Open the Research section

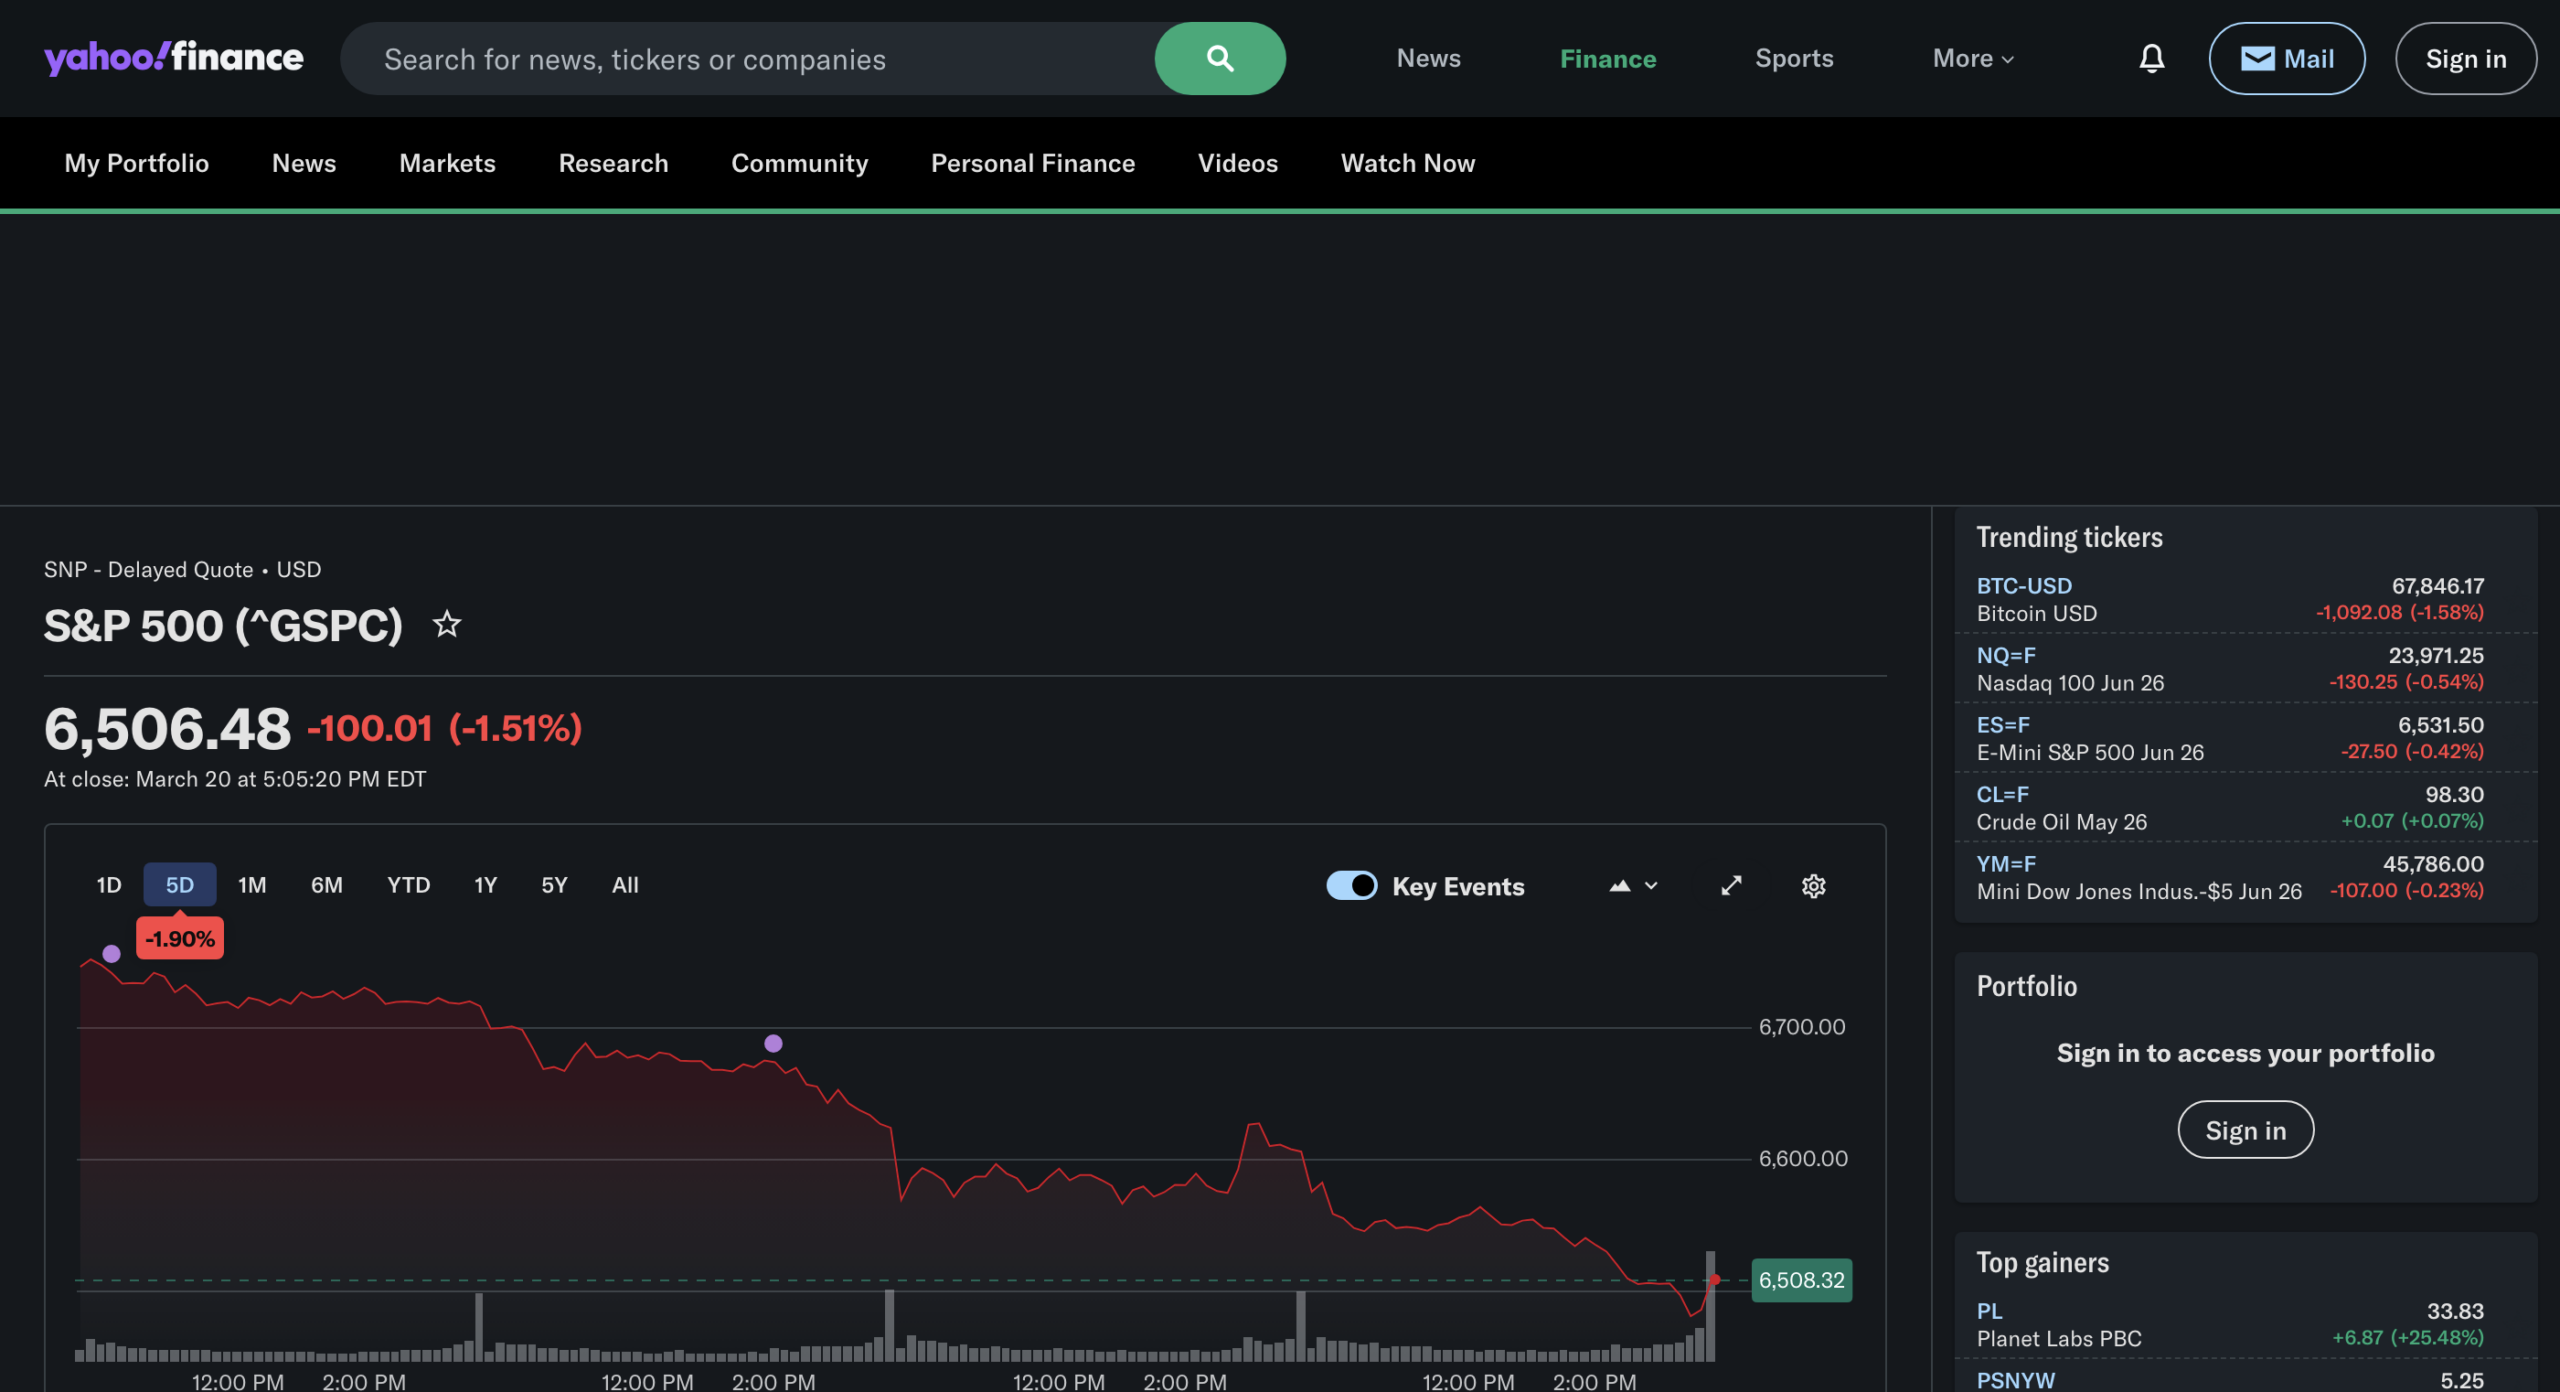[x=613, y=163]
